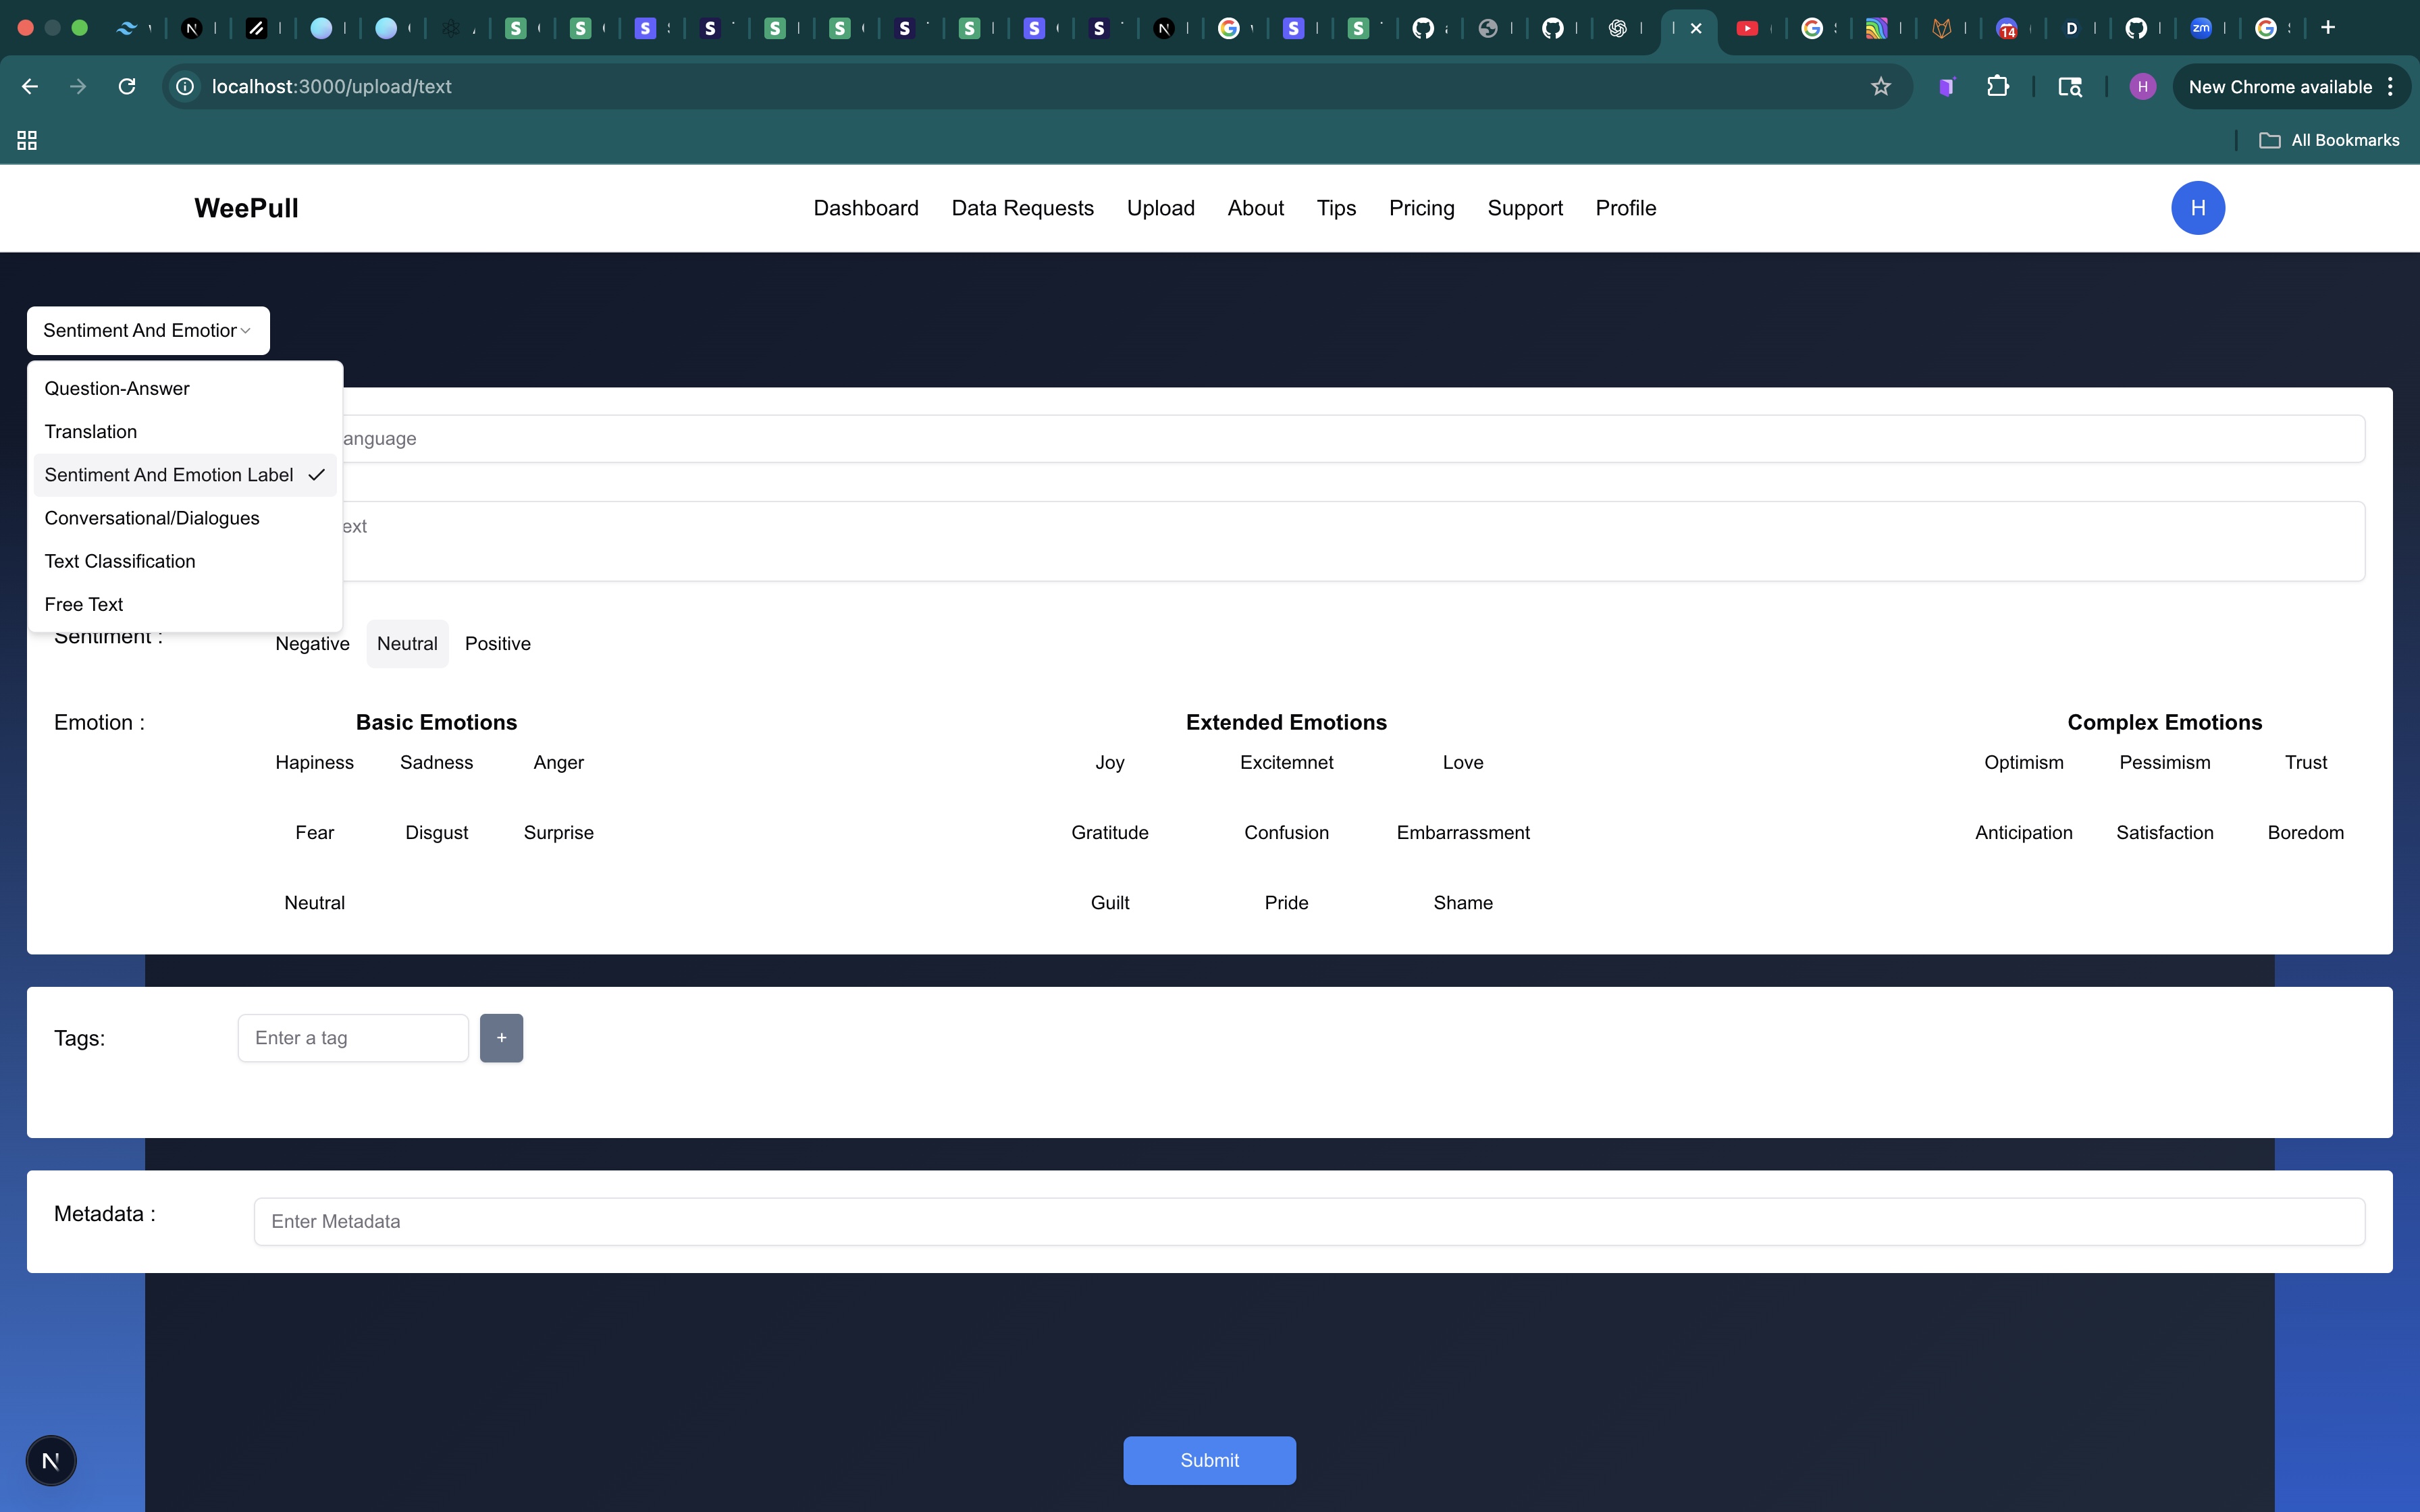Focus the Enter Metadata input field

pyautogui.click(x=1308, y=1221)
